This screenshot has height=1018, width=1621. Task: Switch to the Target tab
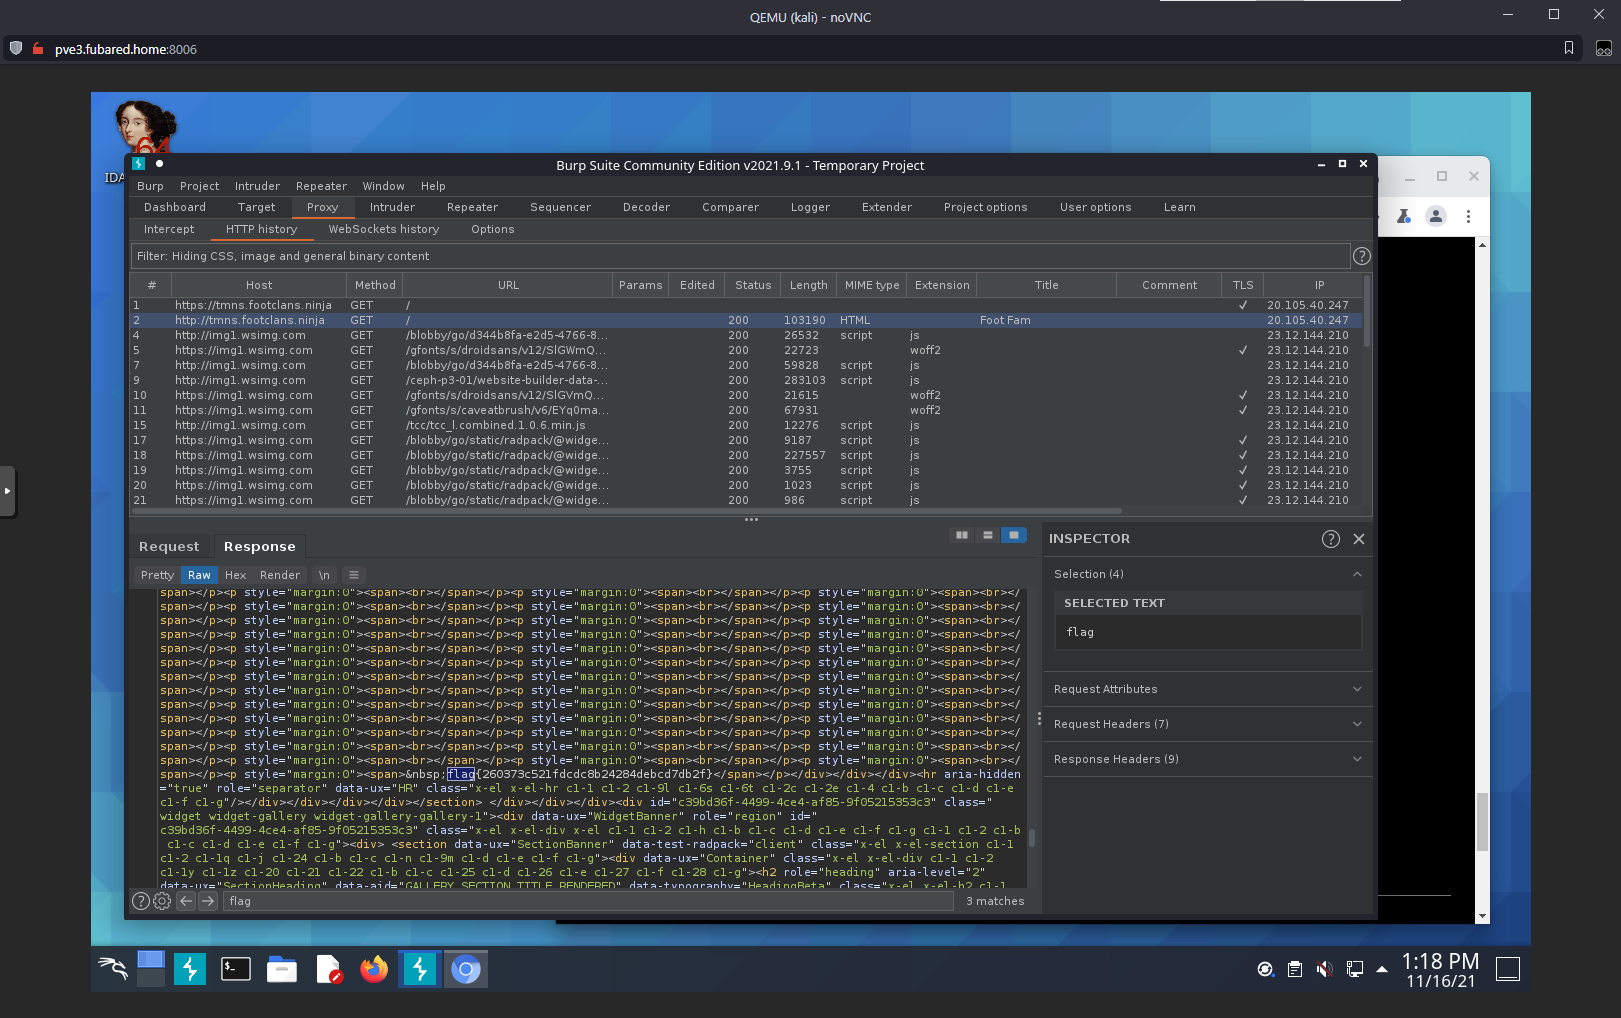(x=256, y=207)
